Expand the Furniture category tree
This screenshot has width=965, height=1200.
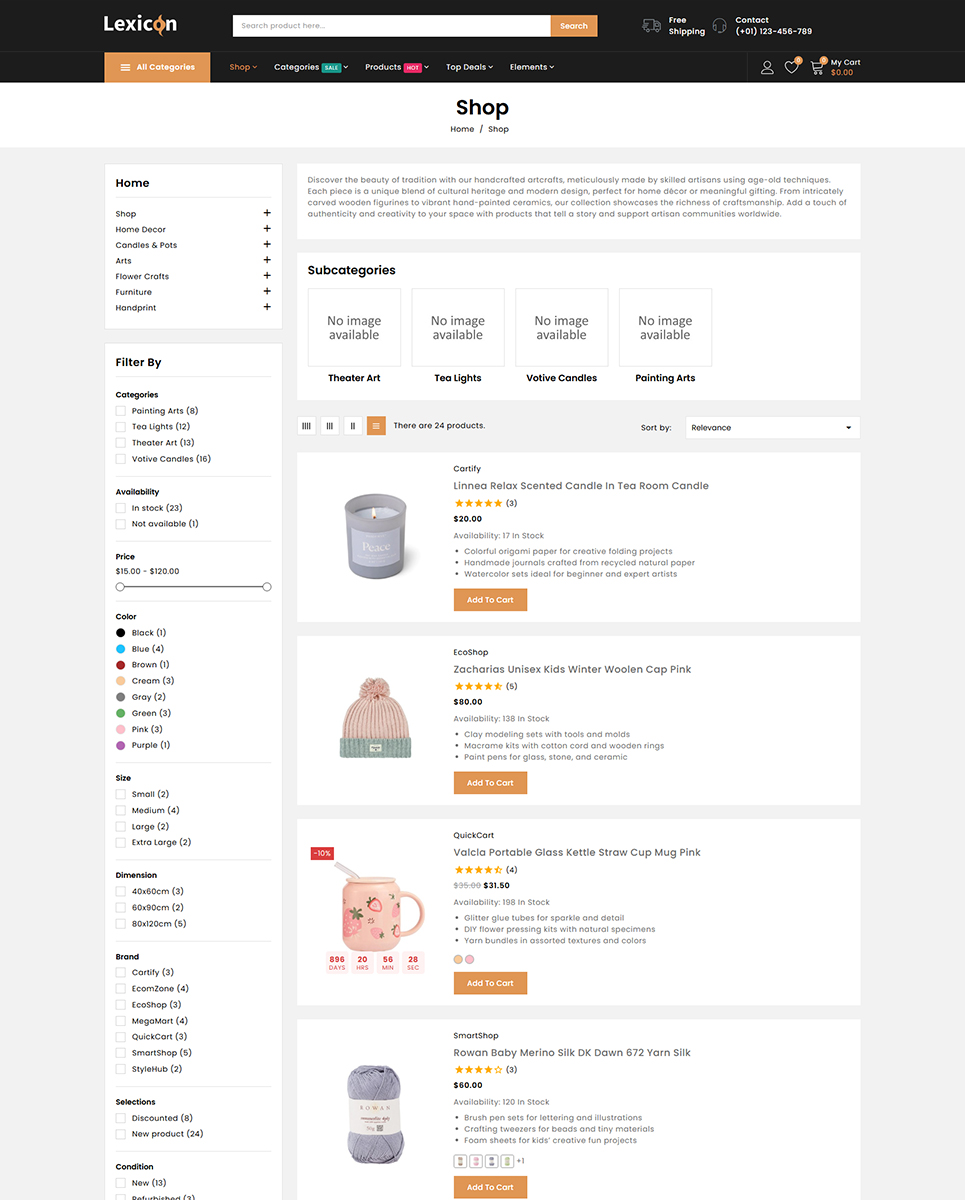pyautogui.click(x=267, y=292)
